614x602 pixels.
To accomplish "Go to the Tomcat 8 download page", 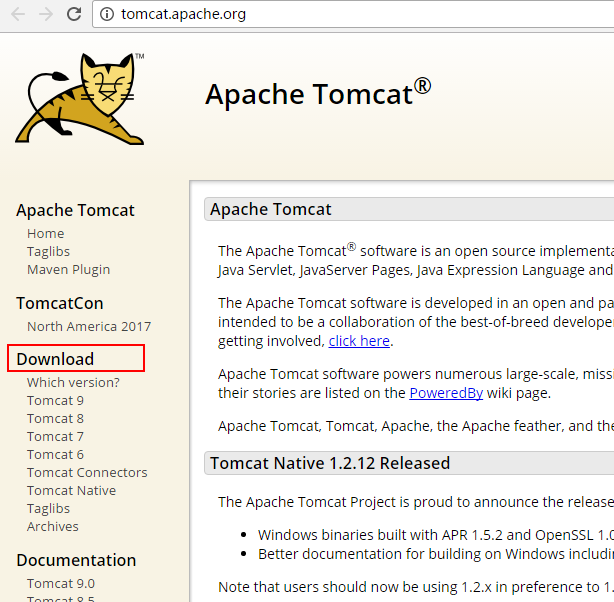I will point(55,418).
